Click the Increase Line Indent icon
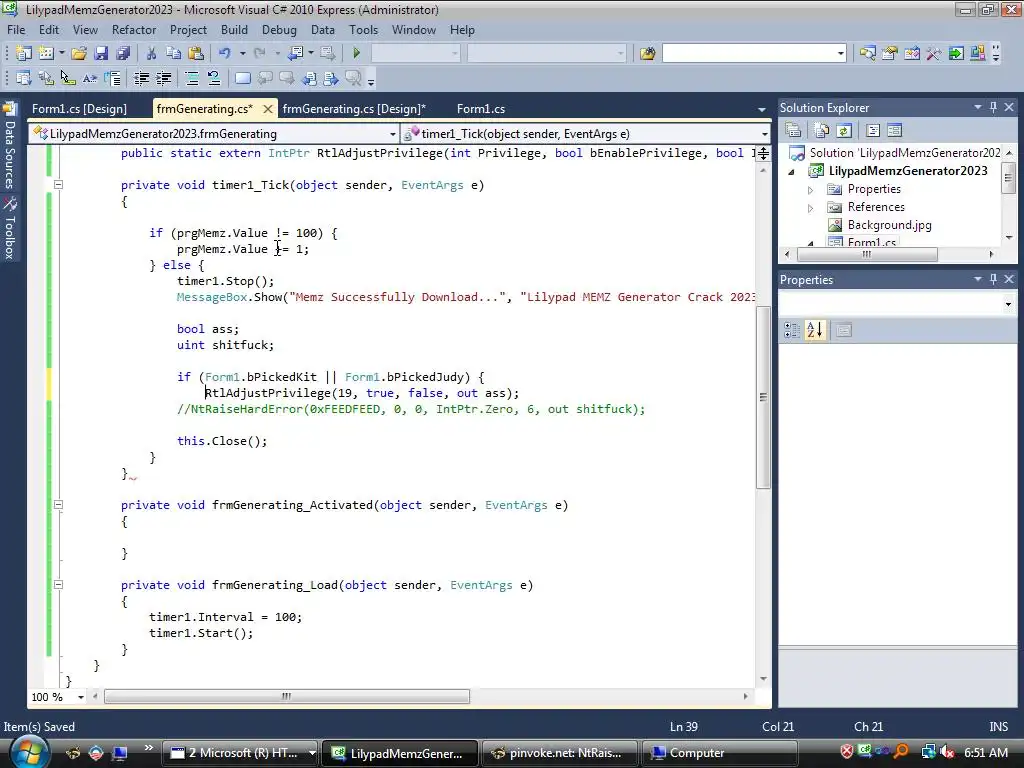Screen dimensions: 1024x768 pos(163,78)
